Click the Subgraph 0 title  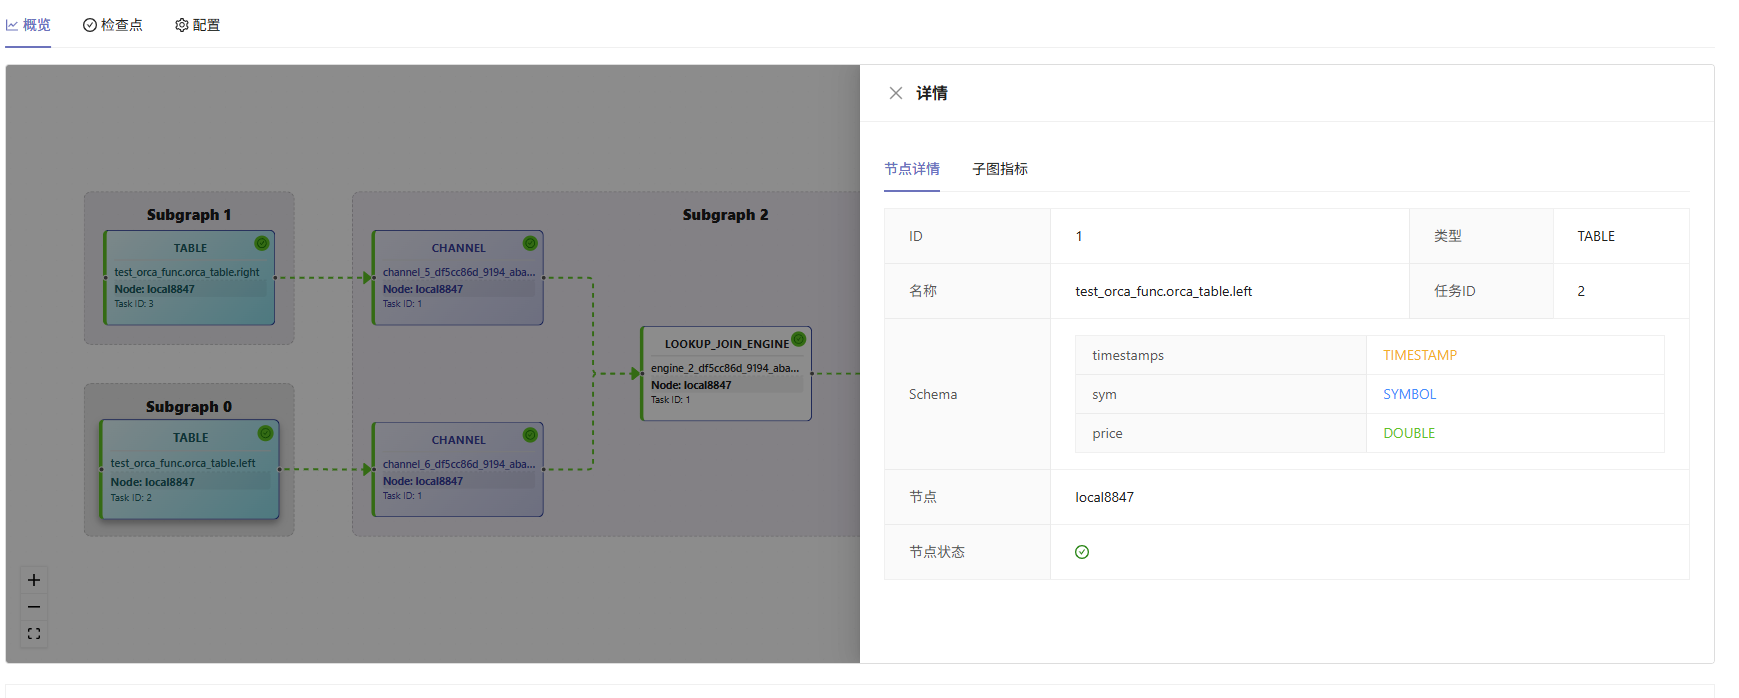coord(189,407)
